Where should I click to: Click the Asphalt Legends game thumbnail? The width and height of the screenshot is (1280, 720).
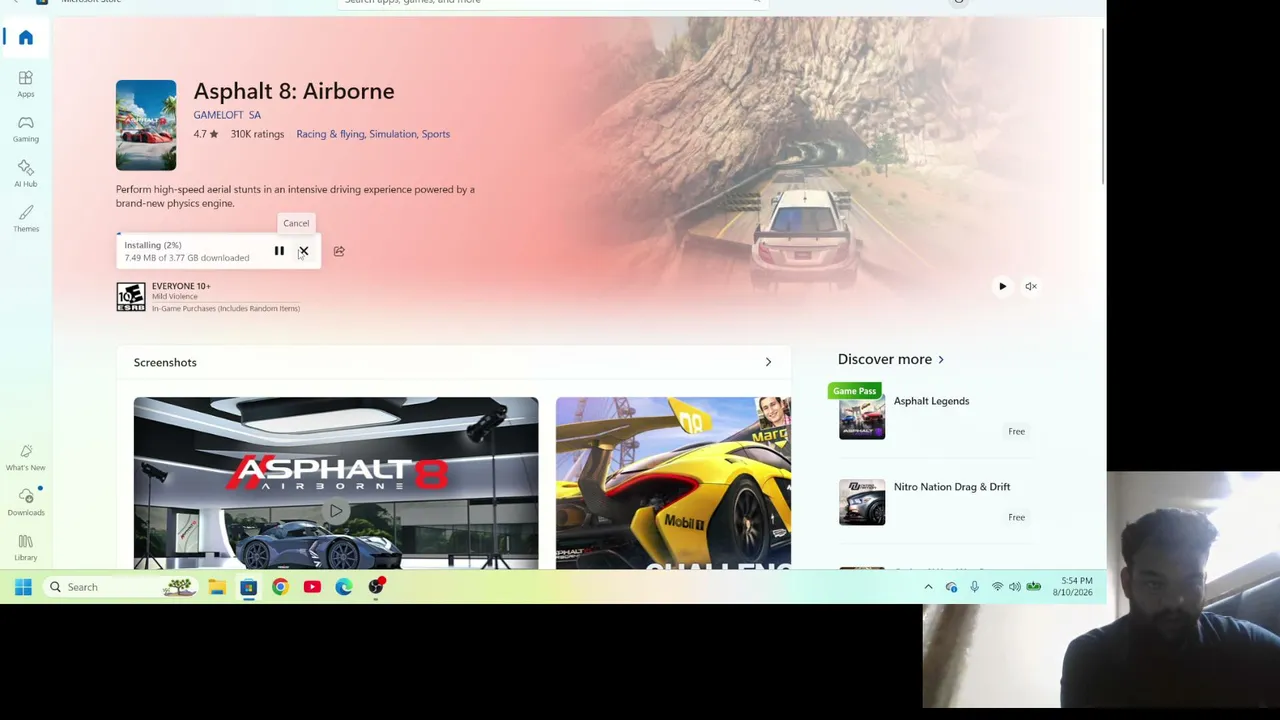[x=862, y=416]
